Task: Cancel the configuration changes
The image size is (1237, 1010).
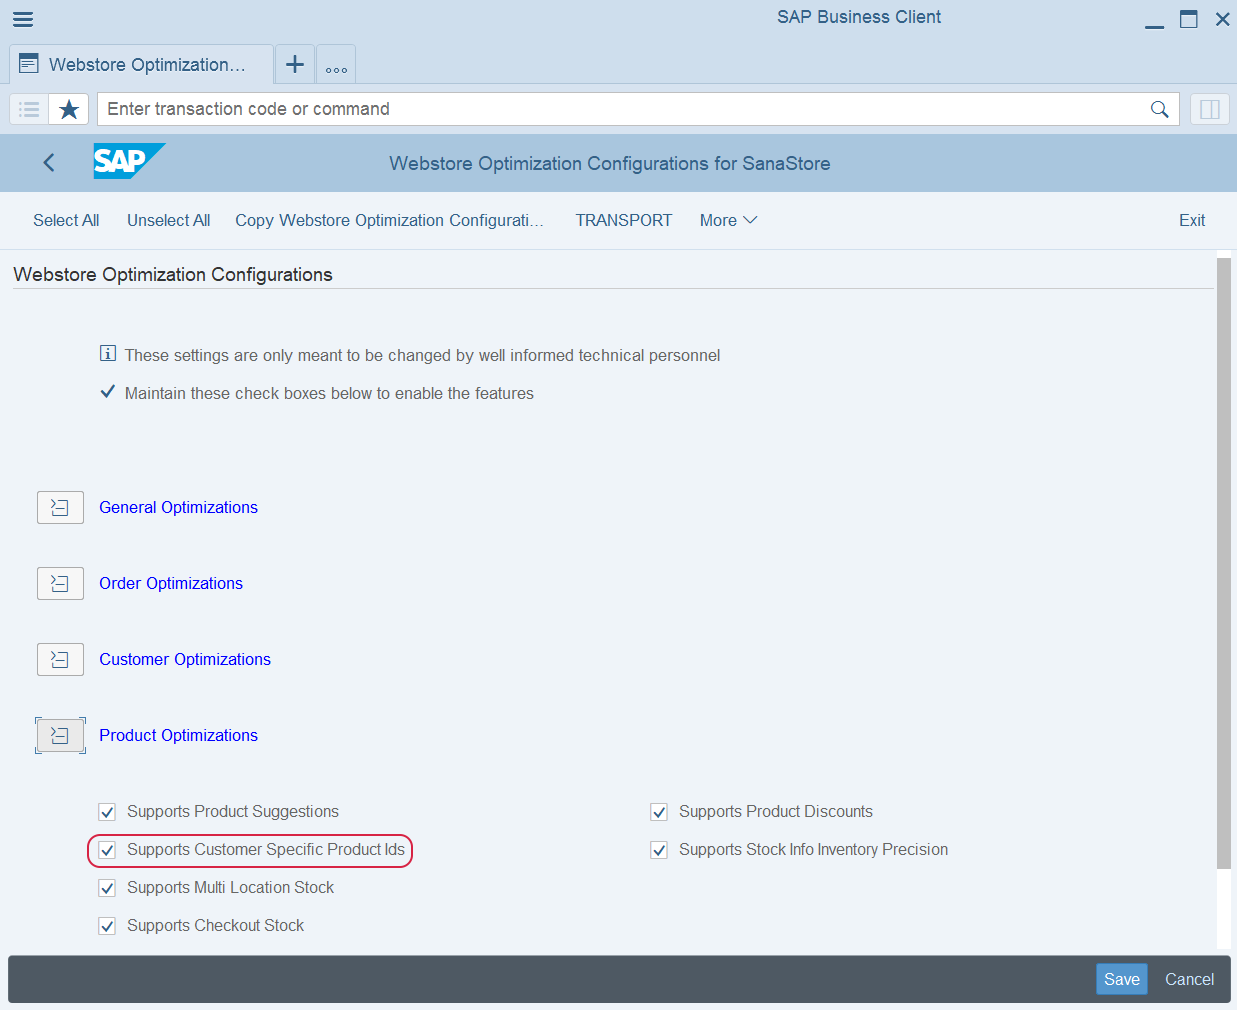Action: (1189, 979)
